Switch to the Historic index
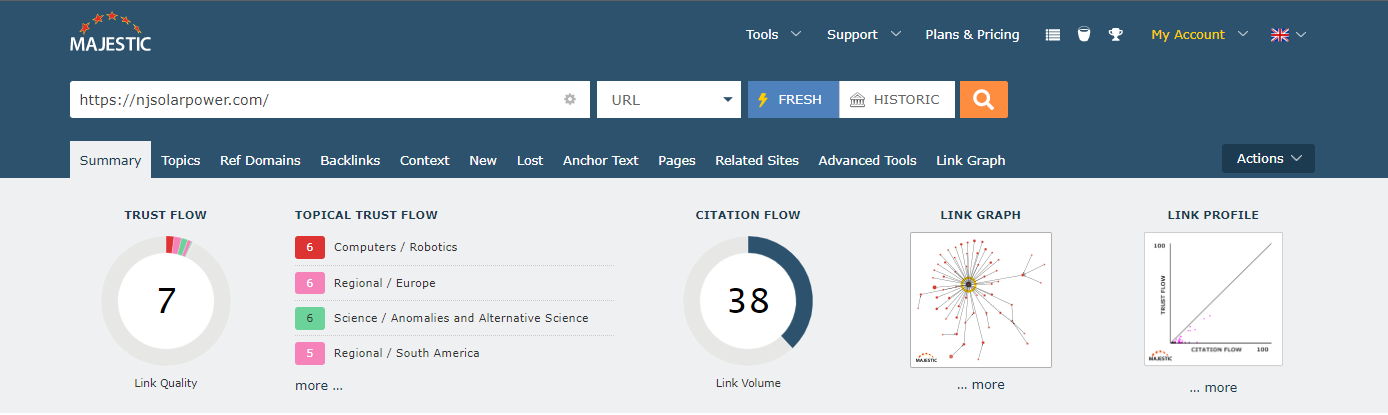 pos(896,99)
